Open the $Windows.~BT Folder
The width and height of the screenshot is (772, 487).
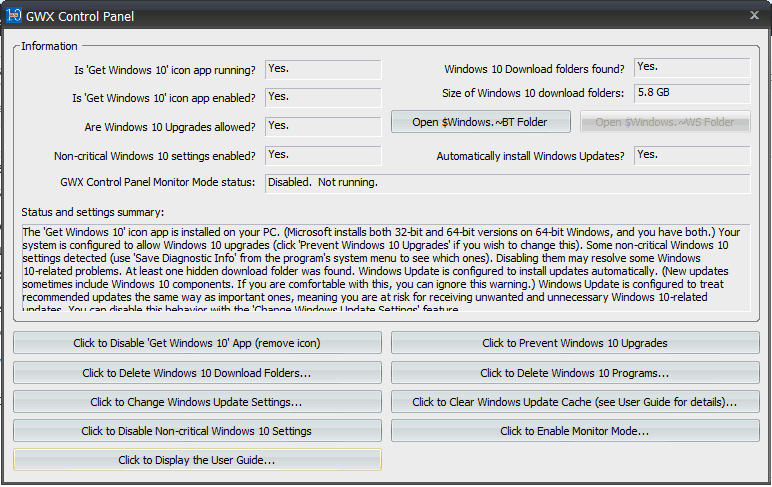pyautogui.click(x=481, y=122)
